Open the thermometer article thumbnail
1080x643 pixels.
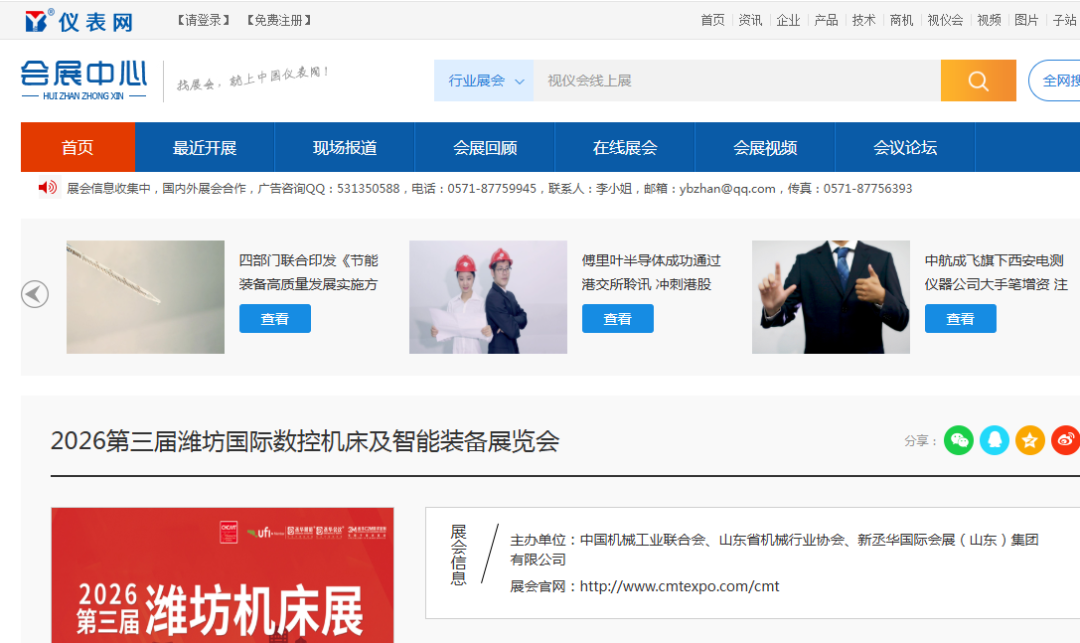(145, 297)
